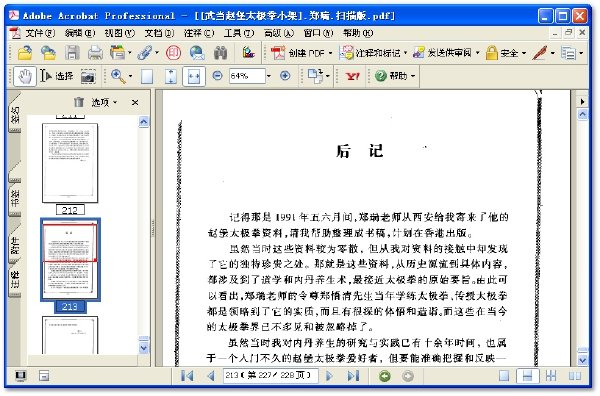600x396 pixels.
Task: Open the 帮助(H) menu
Action: pos(357,33)
